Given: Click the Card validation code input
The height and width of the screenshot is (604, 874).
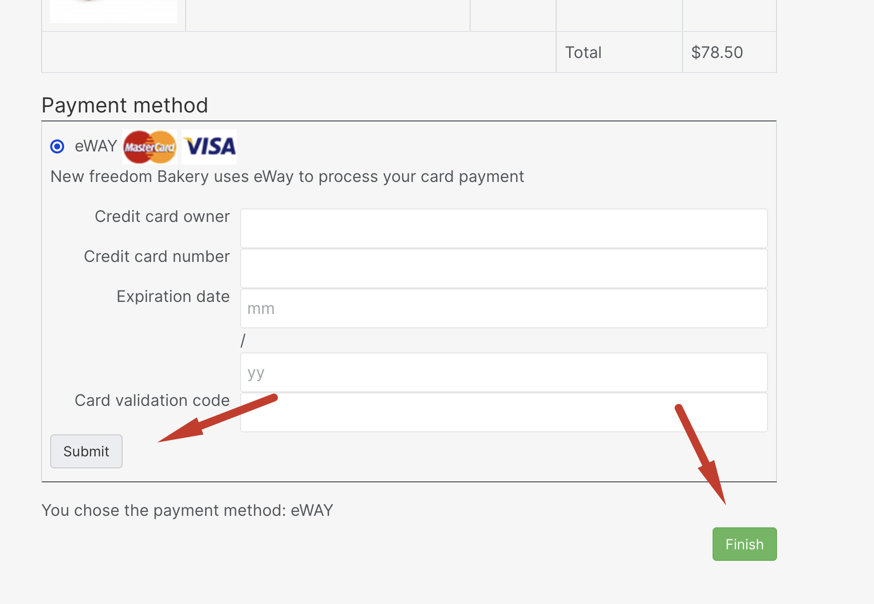Looking at the screenshot, I should click(503, 412).
